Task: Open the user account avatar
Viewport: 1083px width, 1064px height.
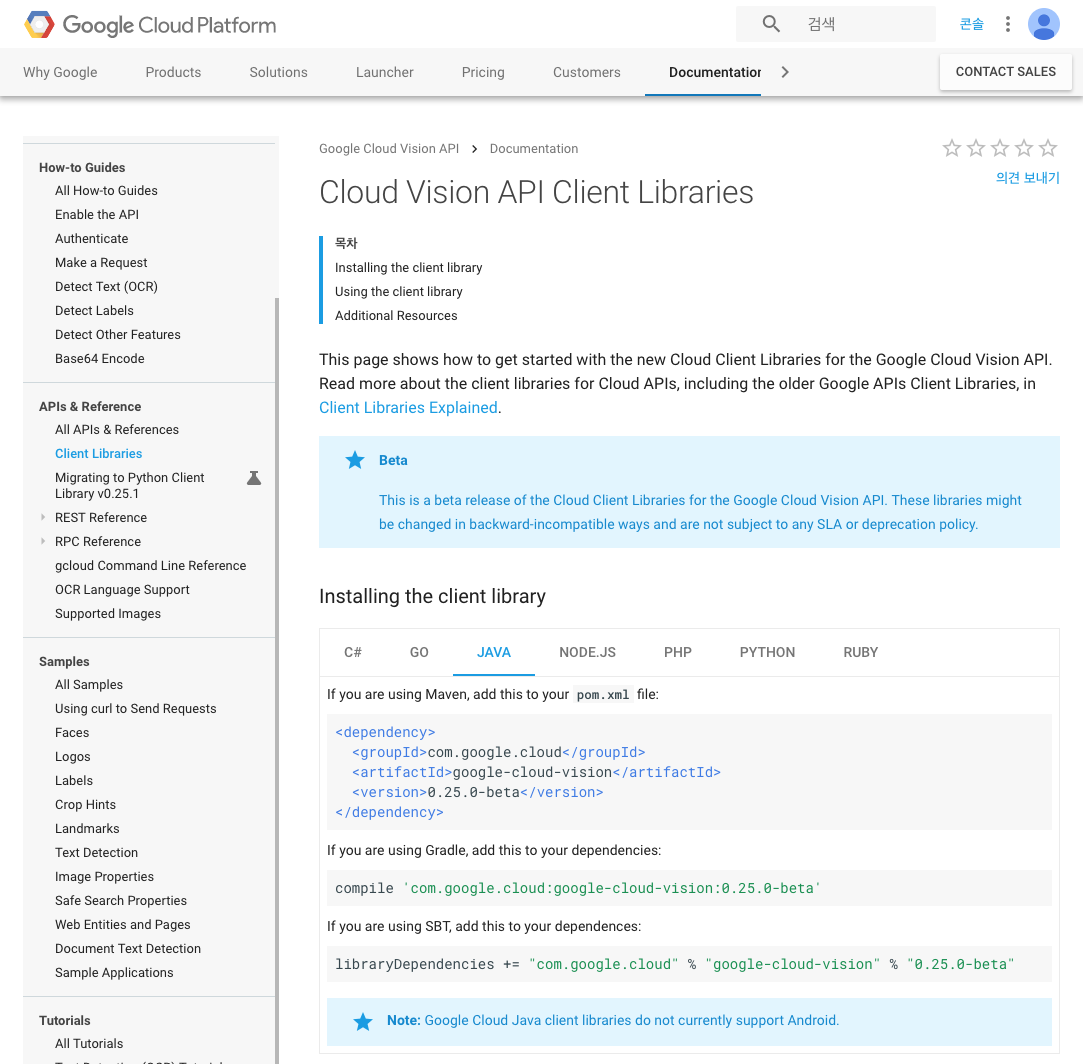Action: point(1044,24)
